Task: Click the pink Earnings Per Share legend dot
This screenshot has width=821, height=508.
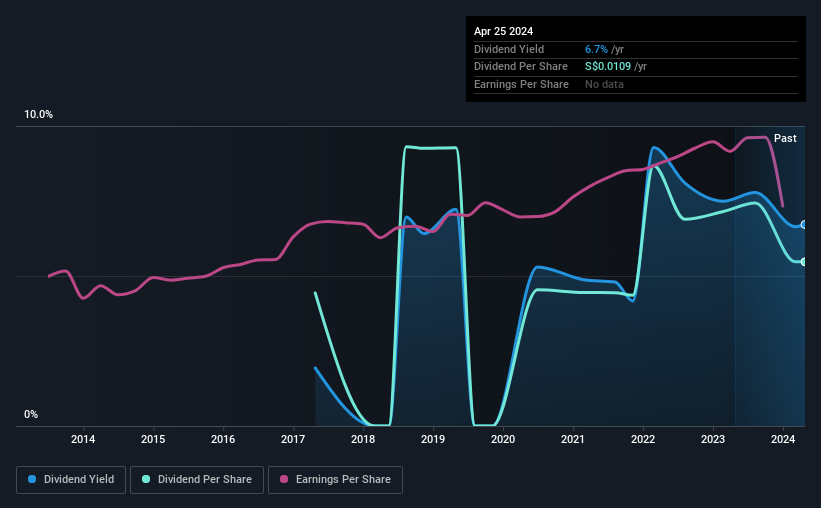Action: point(284,479)
